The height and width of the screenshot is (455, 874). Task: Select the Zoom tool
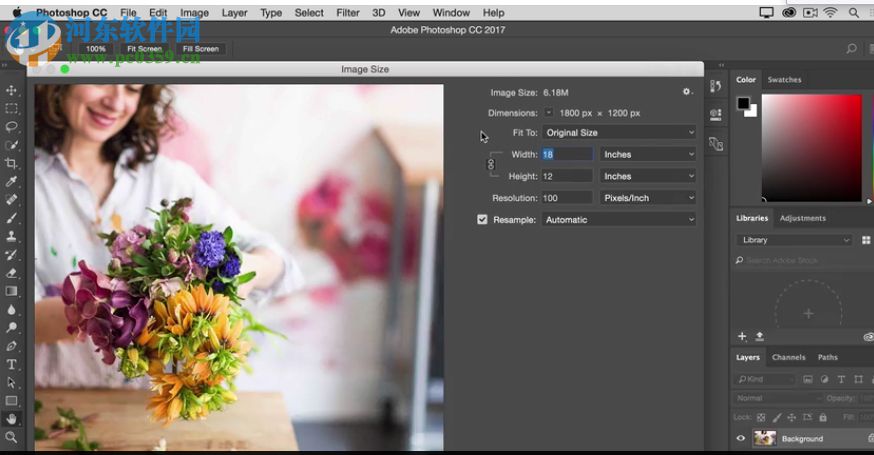11,437
